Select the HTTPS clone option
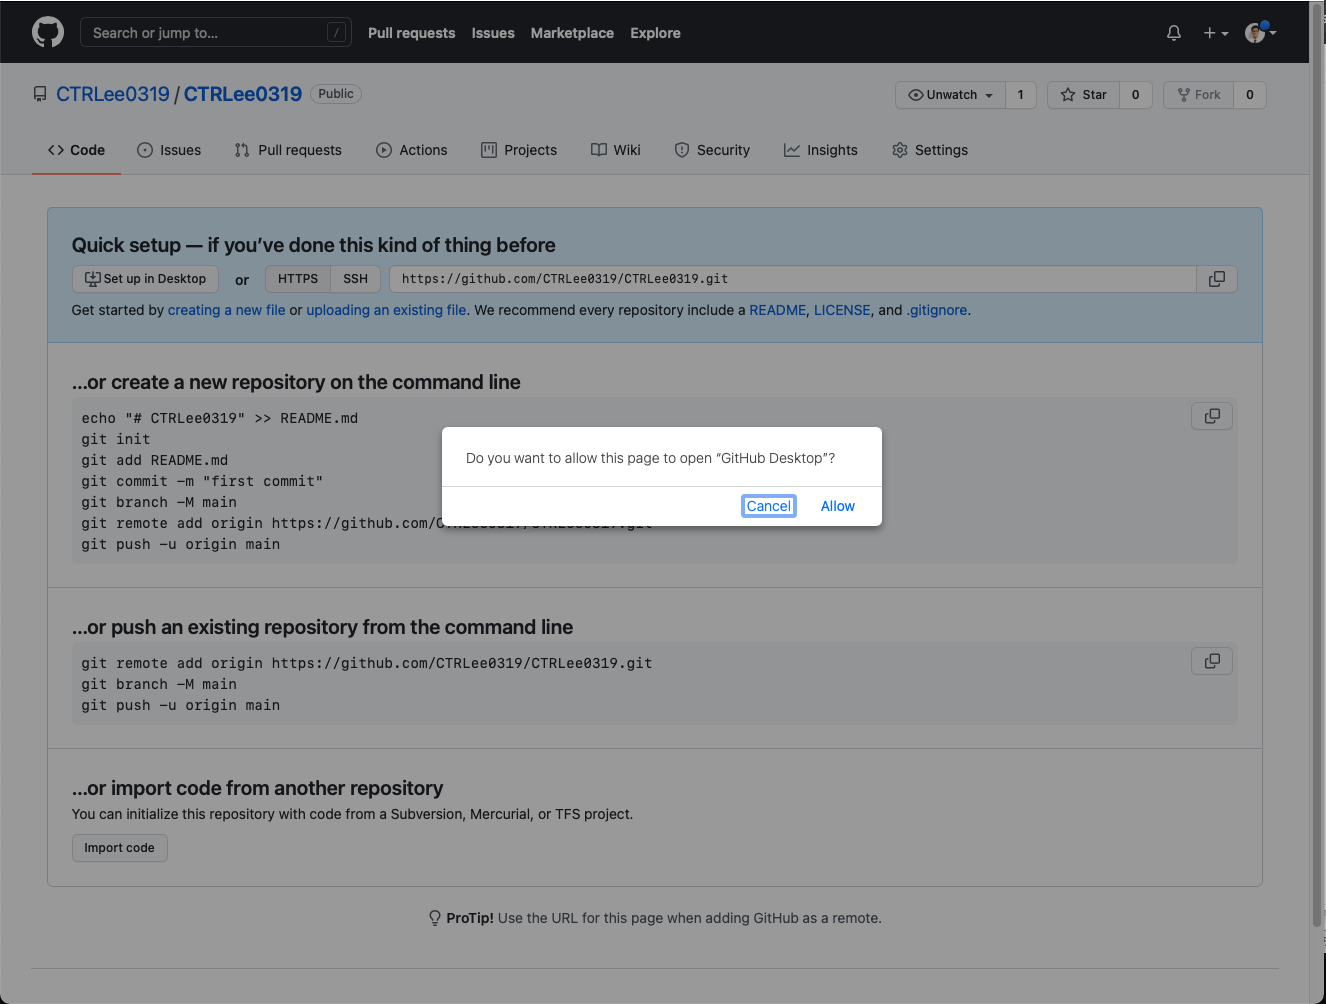 click(298, 279)
